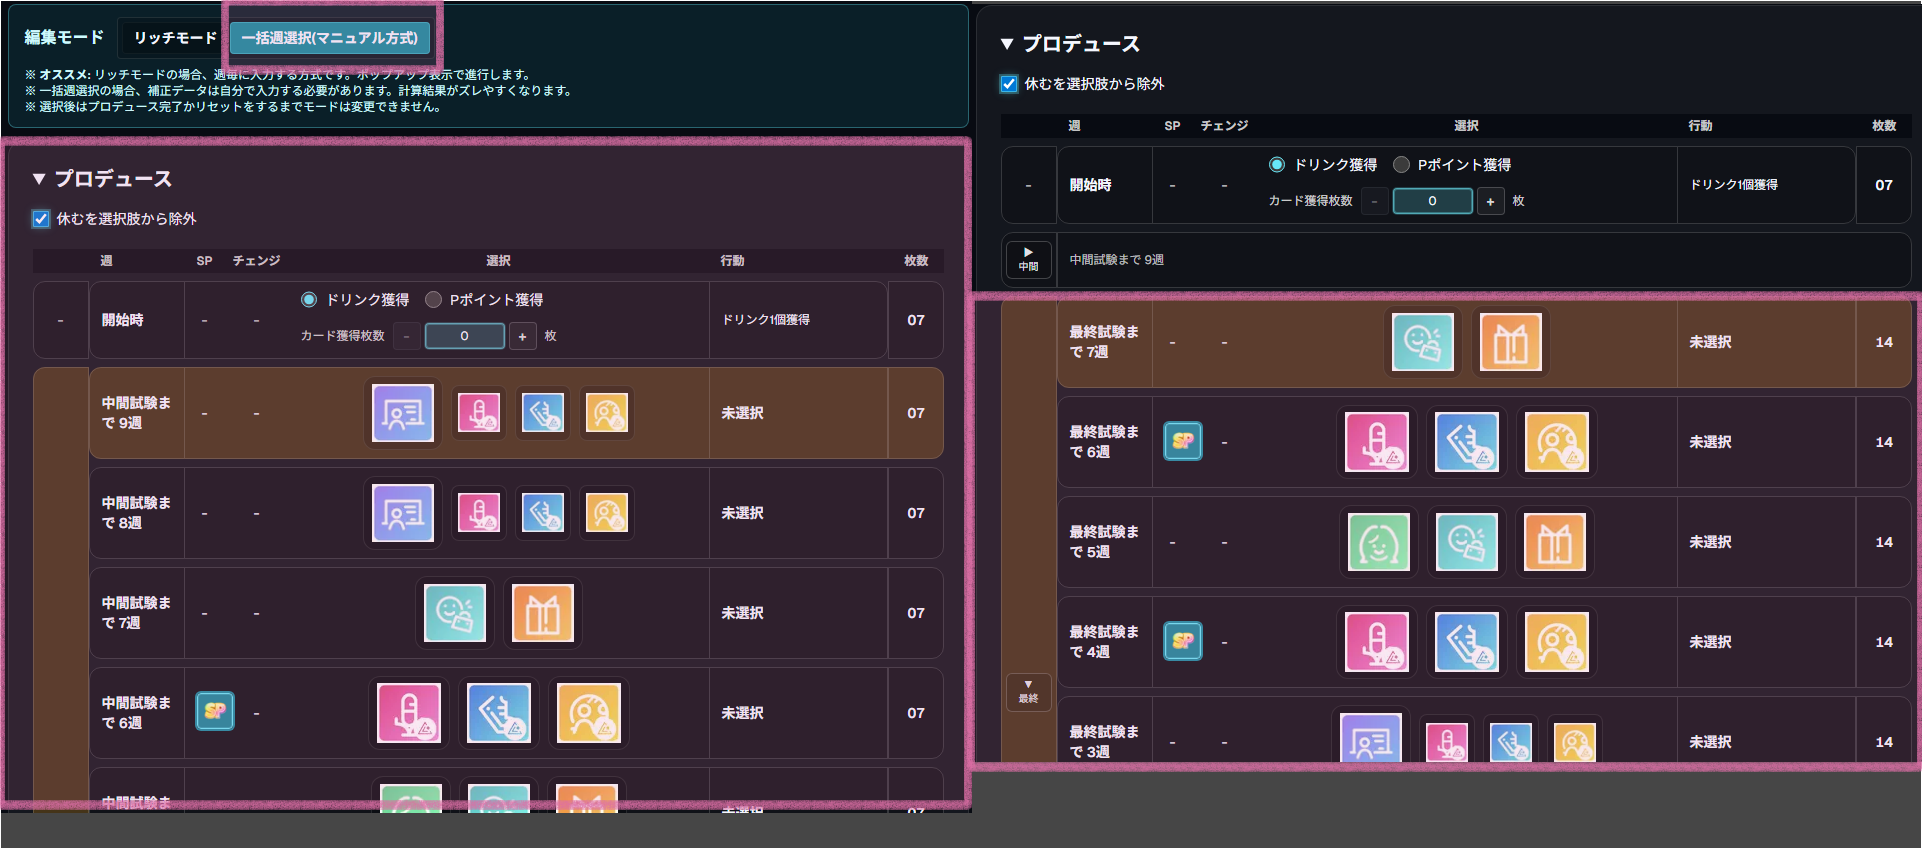Select blue dance lesson icon in 中間試験まで 6週 row
The image size is (1922, 848).
click(499, 713)
